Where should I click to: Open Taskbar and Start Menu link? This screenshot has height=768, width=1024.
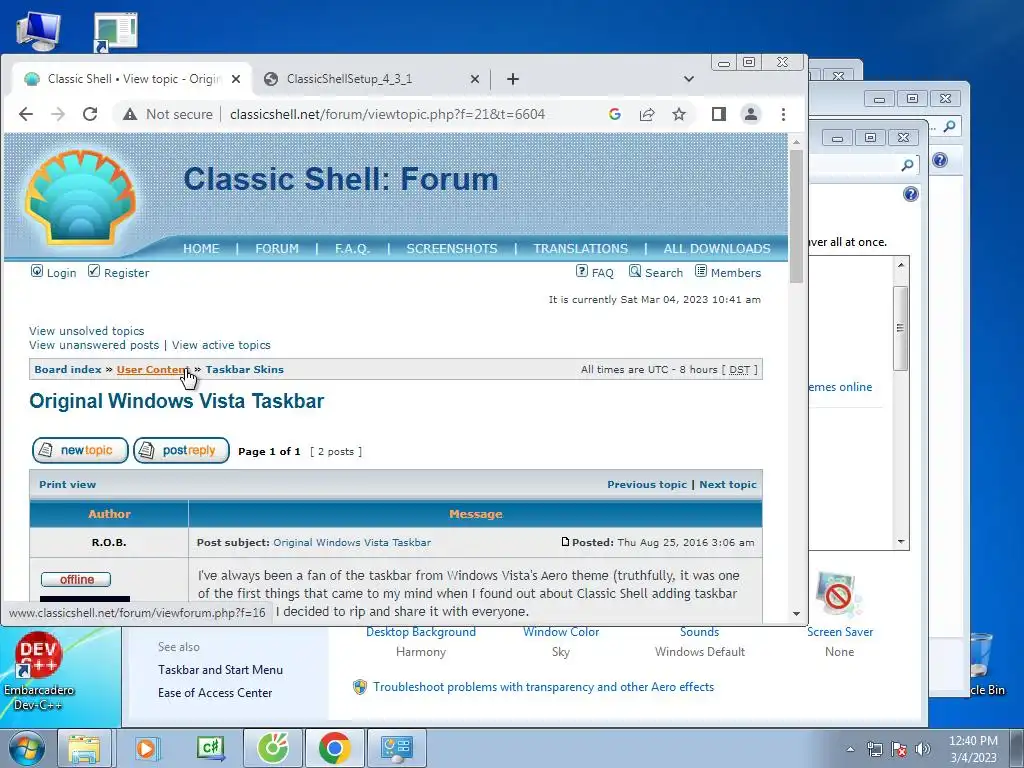pos(220,670)
